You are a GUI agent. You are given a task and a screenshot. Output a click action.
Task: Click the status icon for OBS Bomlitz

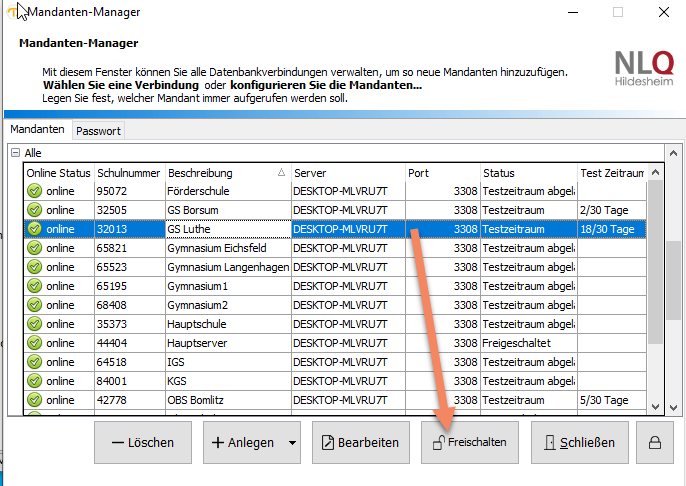pos(34,400)
